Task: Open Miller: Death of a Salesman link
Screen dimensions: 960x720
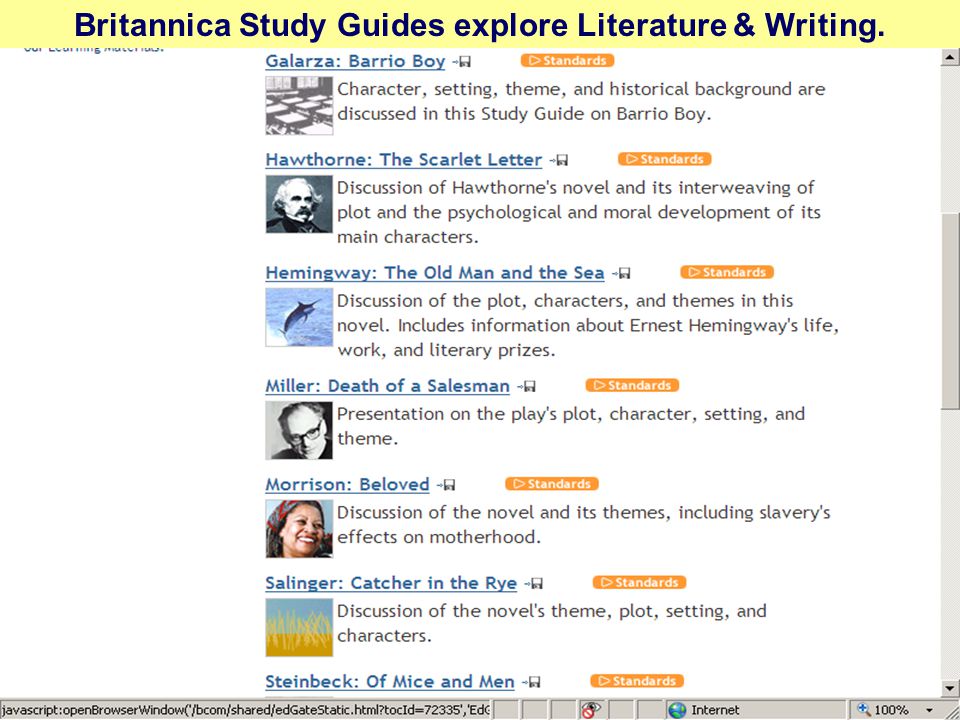Action: click(387, 386)
